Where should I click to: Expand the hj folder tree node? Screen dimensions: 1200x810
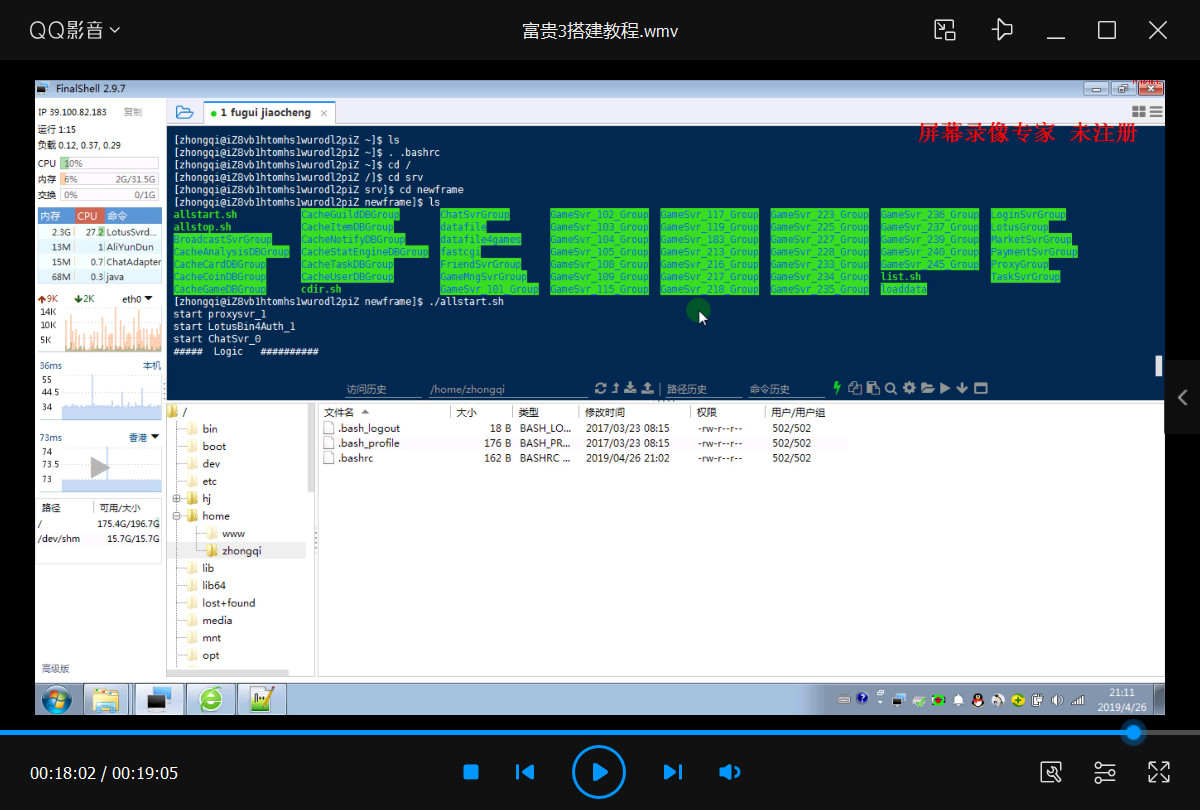pyautogui.click(x=177, y=498)
